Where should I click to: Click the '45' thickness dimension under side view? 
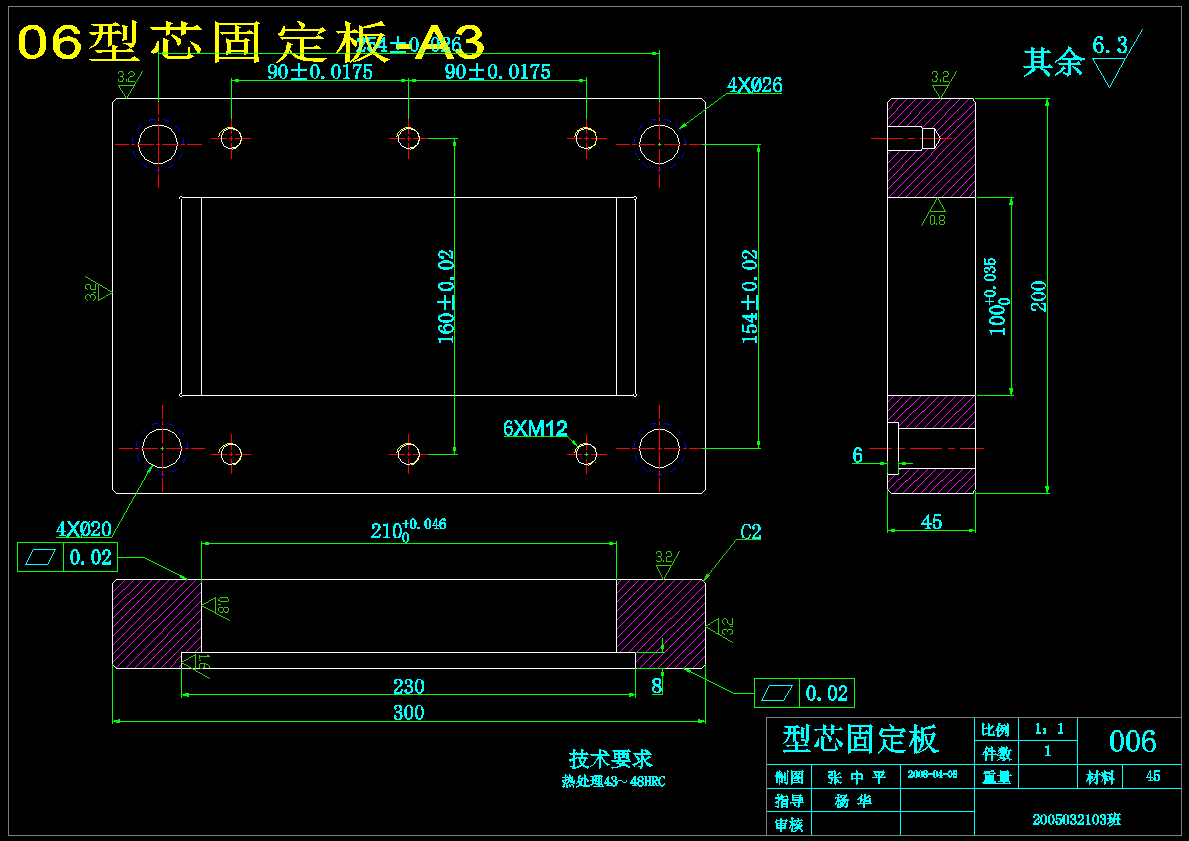931,522
